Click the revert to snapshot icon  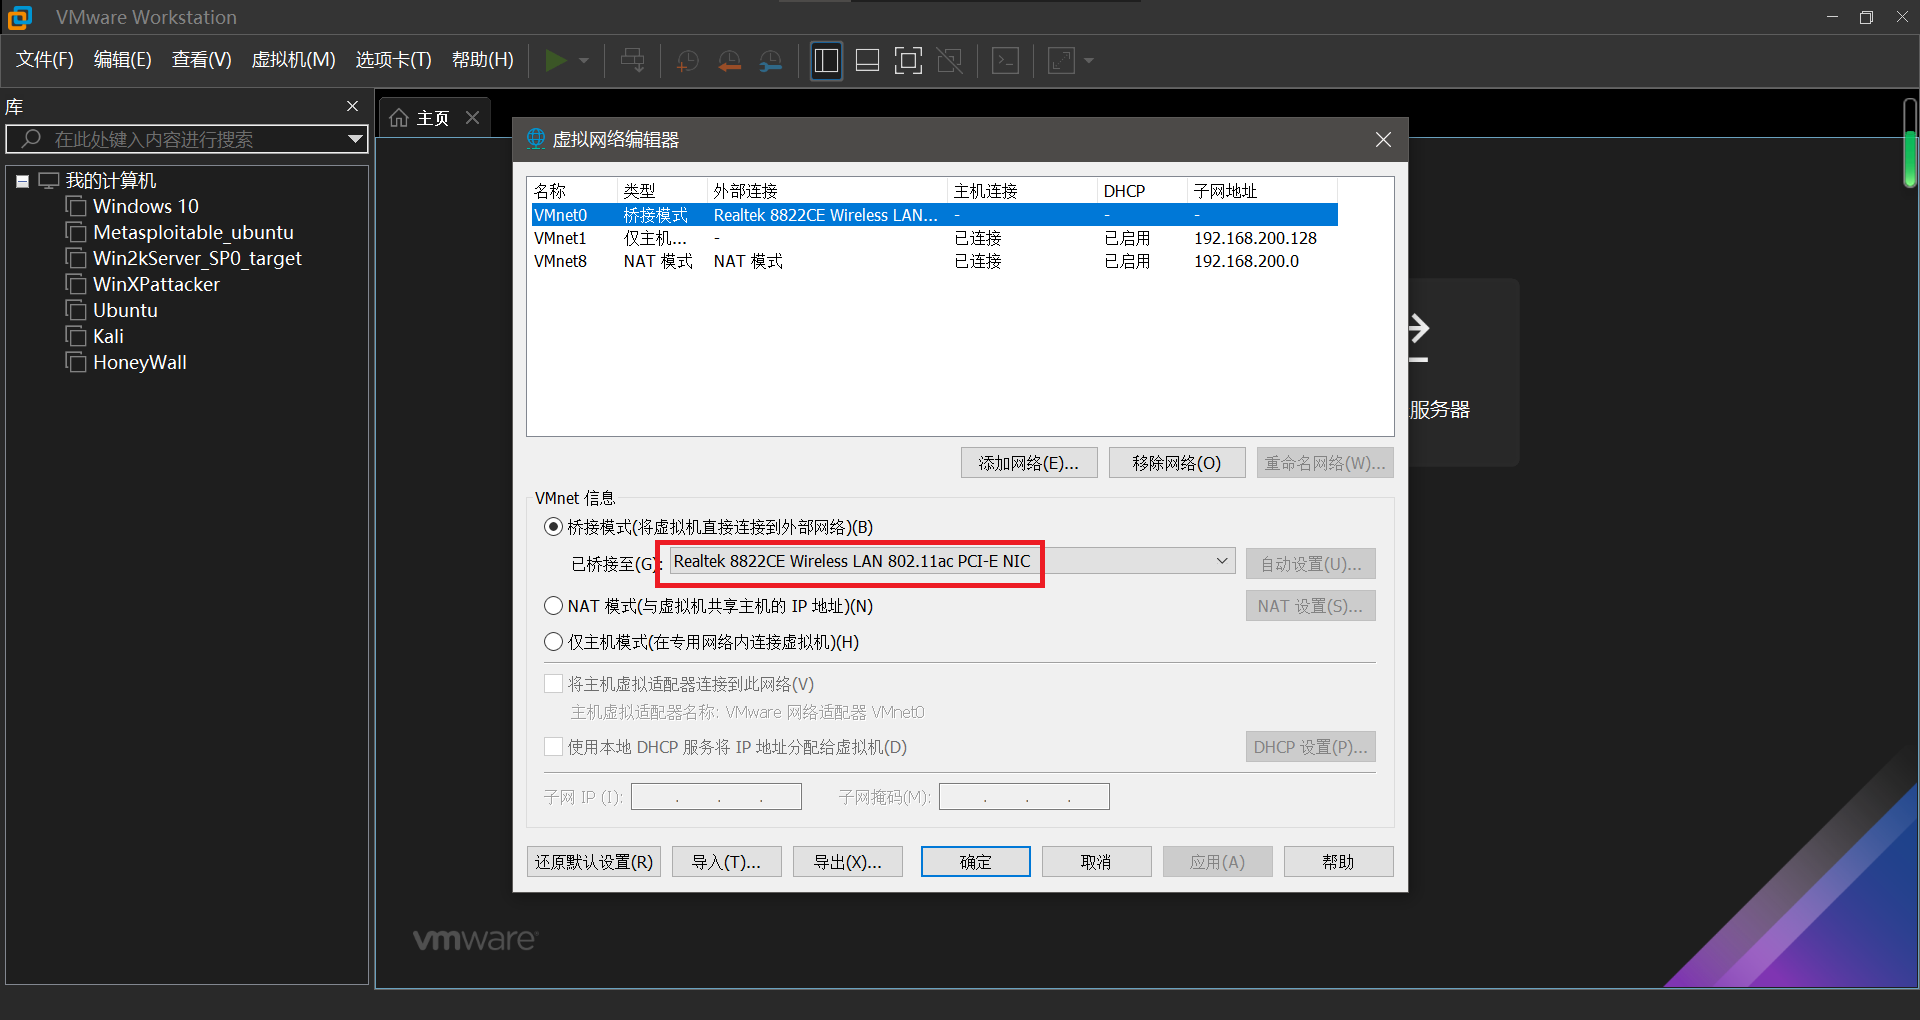click(730, 61)
